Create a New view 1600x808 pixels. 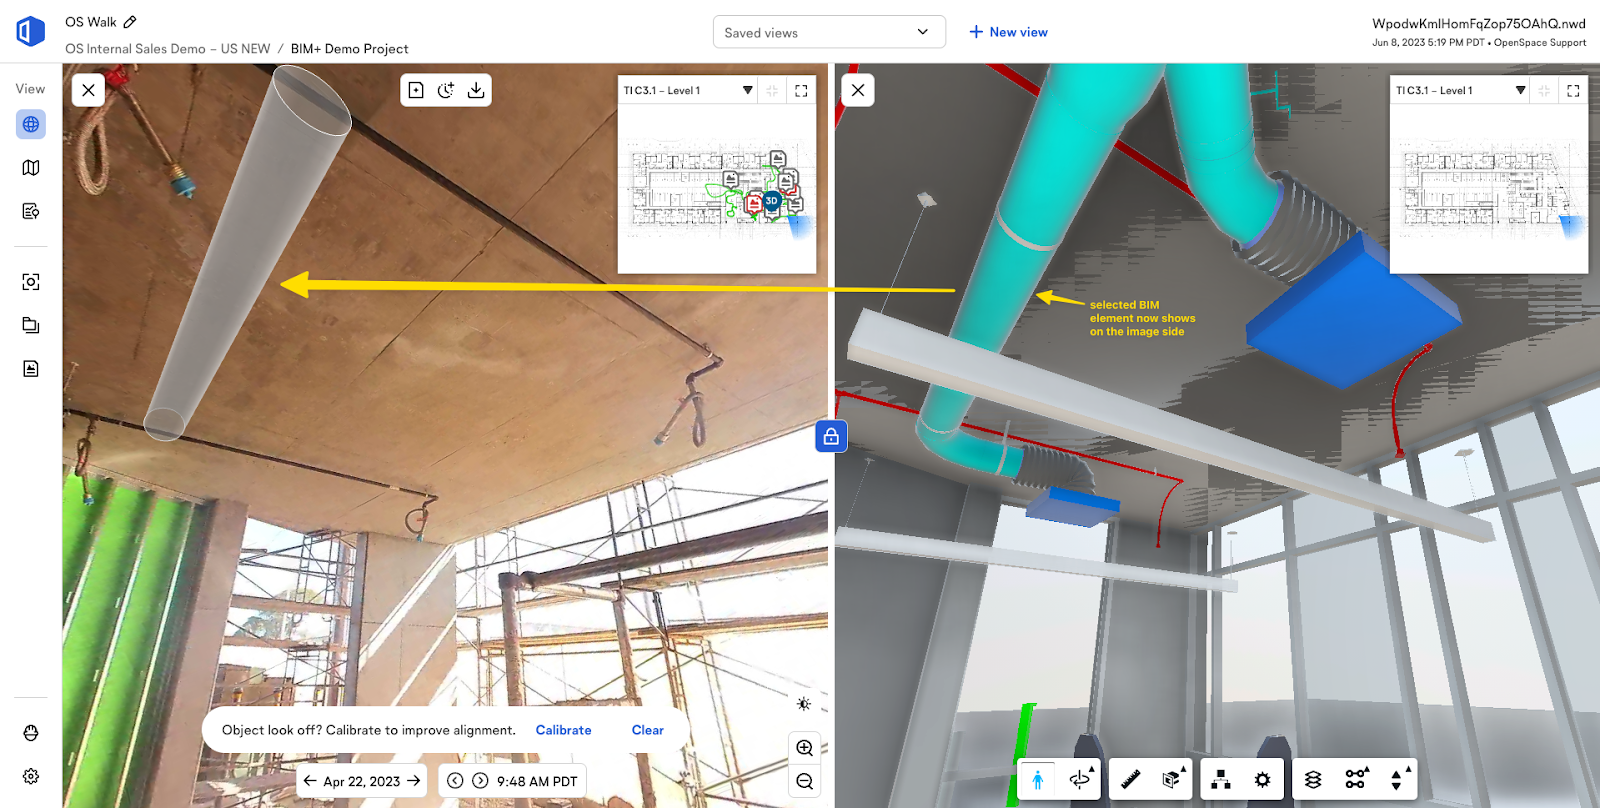click(1008, 32)
